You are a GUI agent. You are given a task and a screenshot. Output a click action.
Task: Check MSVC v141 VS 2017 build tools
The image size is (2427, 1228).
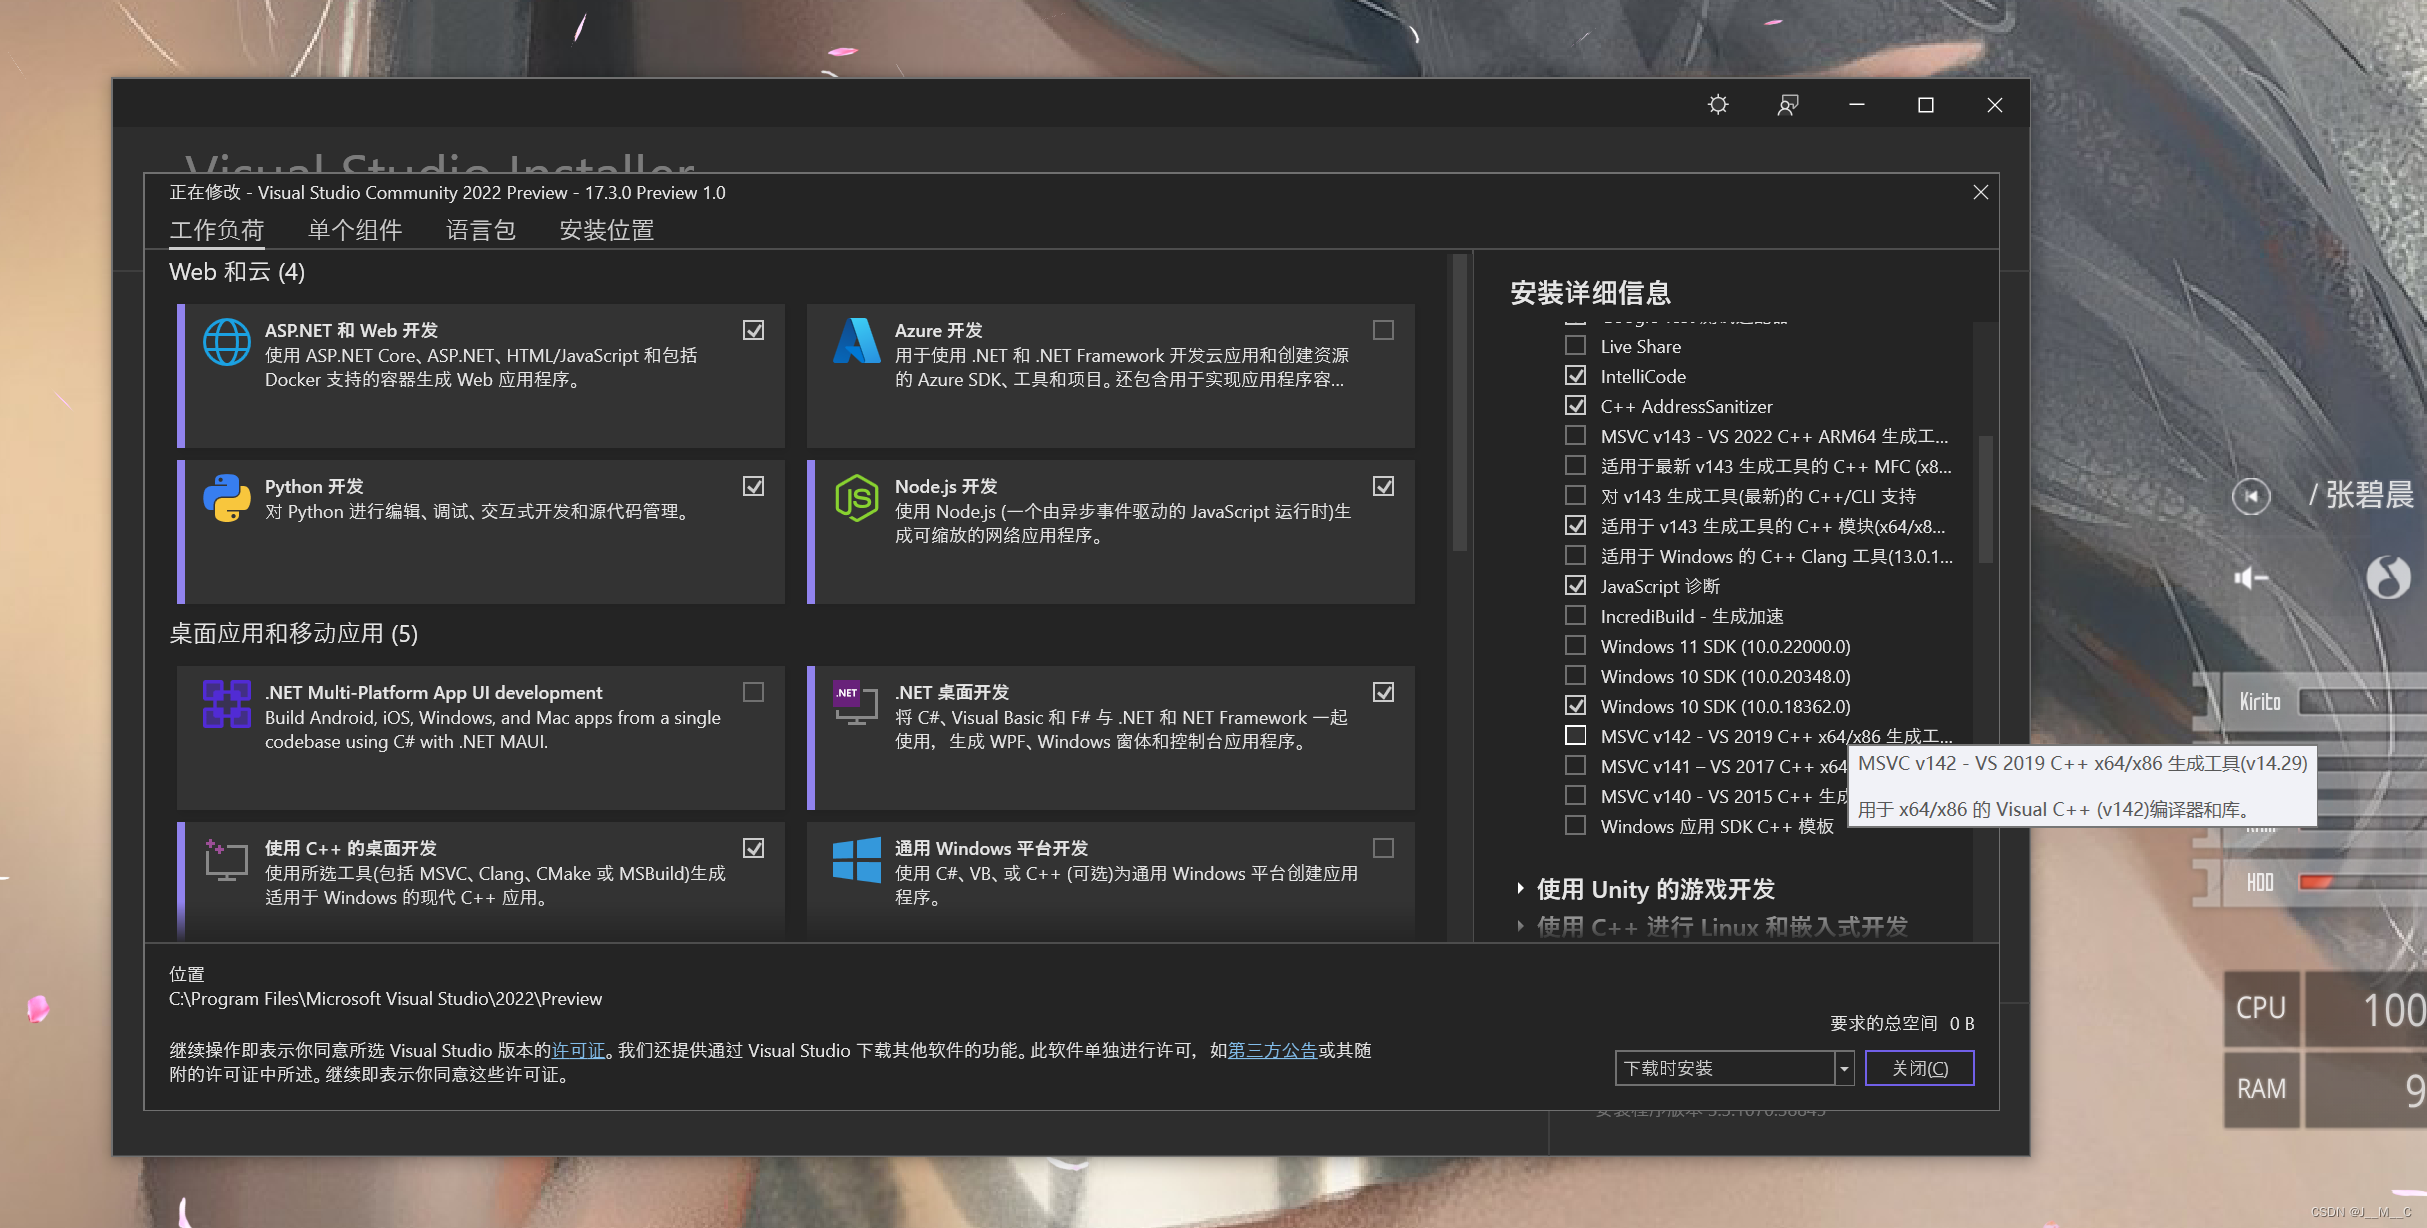[1576, 766]
